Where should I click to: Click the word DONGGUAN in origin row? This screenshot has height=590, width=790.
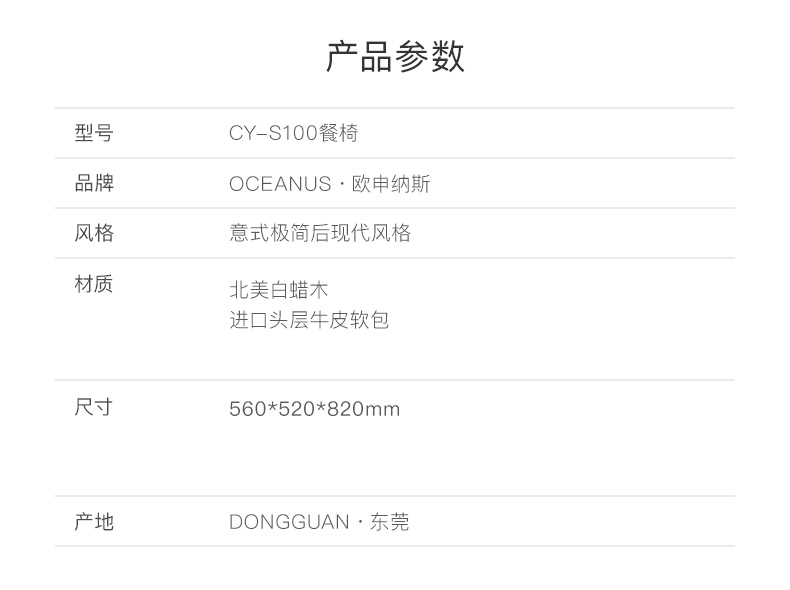point(289,522)
